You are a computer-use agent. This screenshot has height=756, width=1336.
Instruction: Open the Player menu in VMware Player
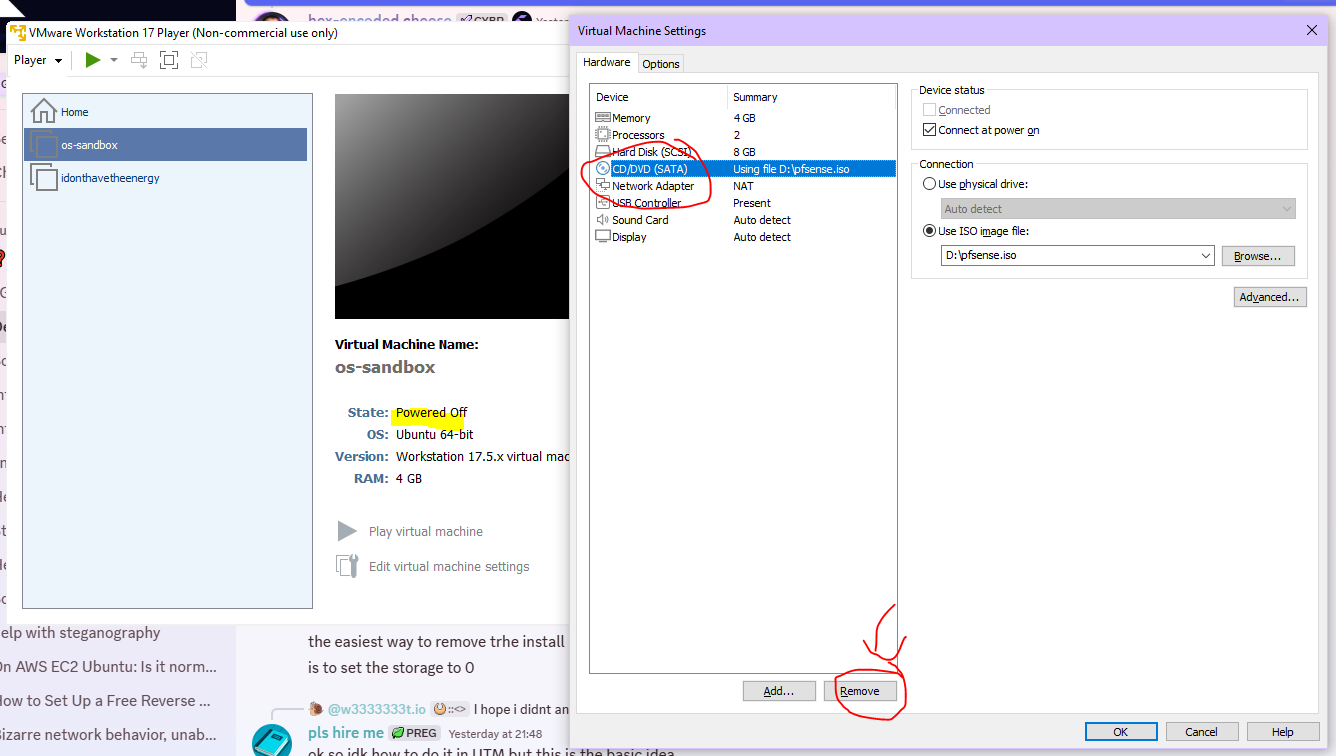click(38, 60)
